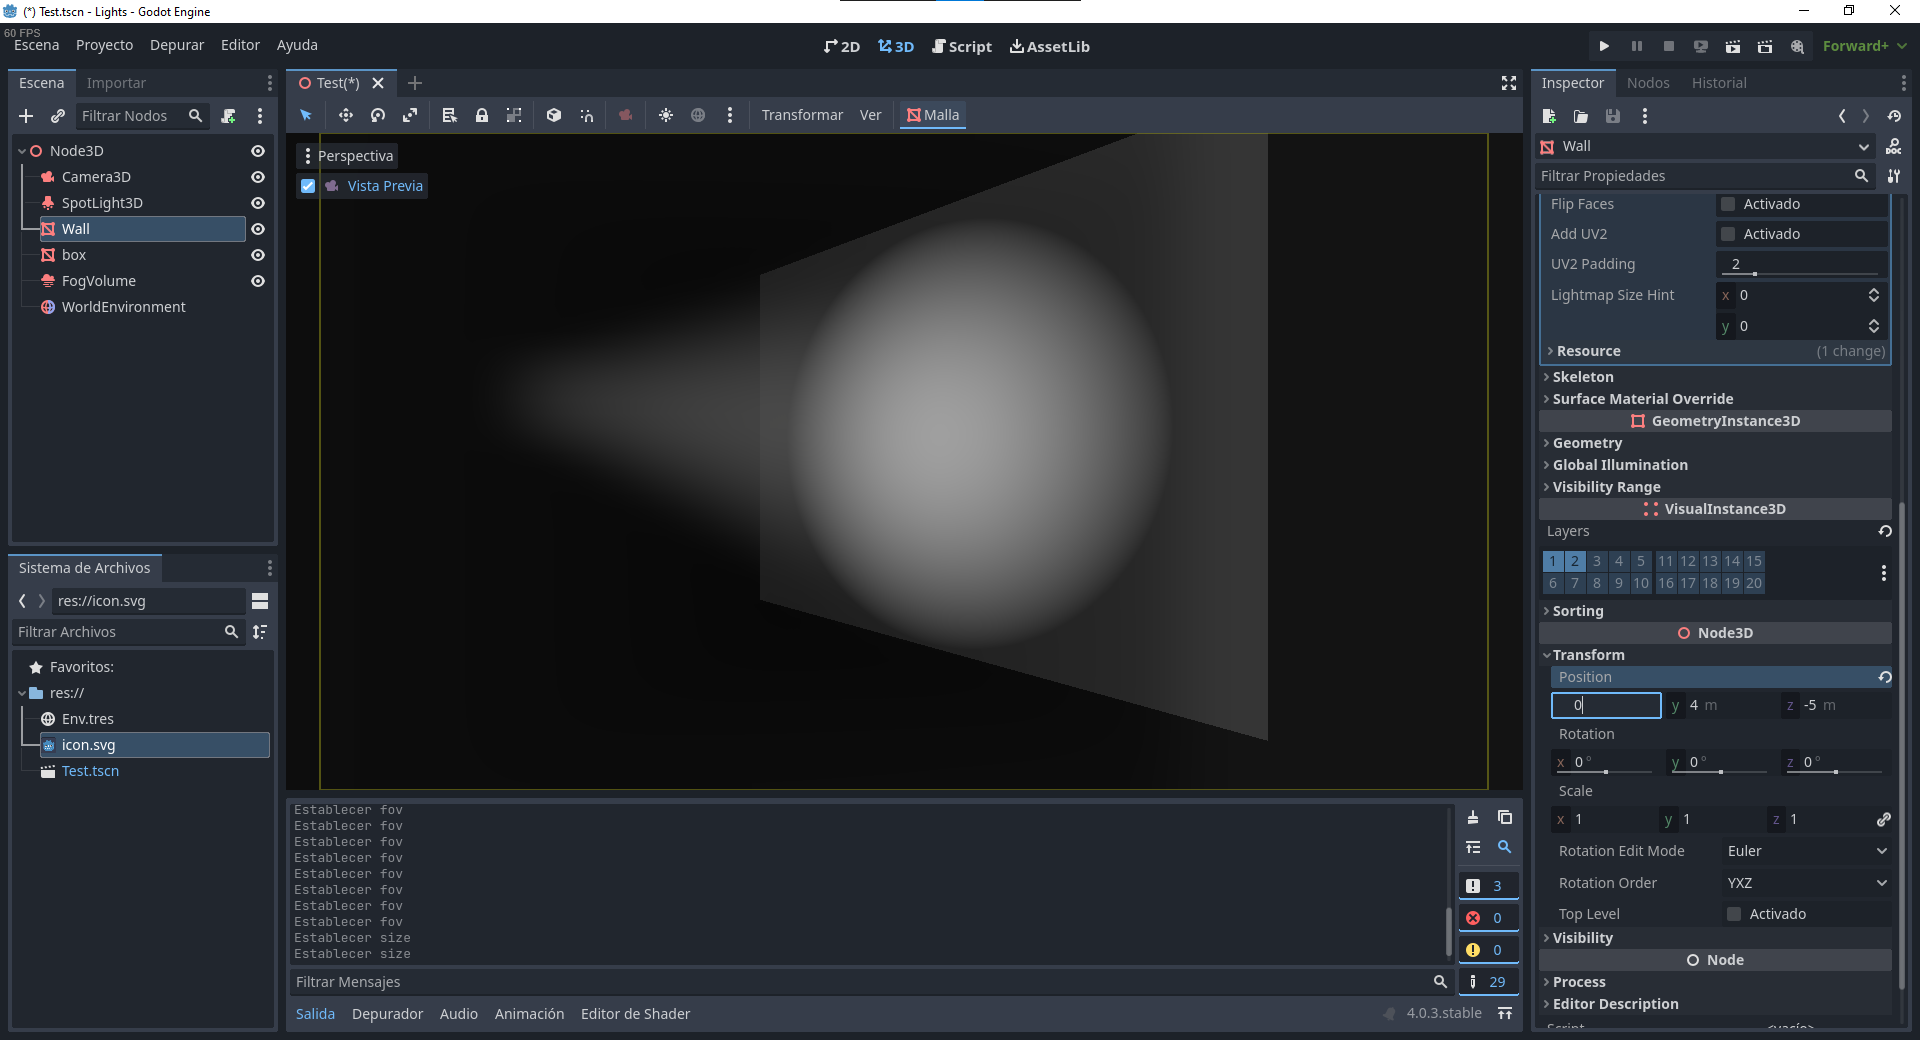Toggle distraction-free mode expand icon
1920x1040 pixels.
coord(1509,83)
